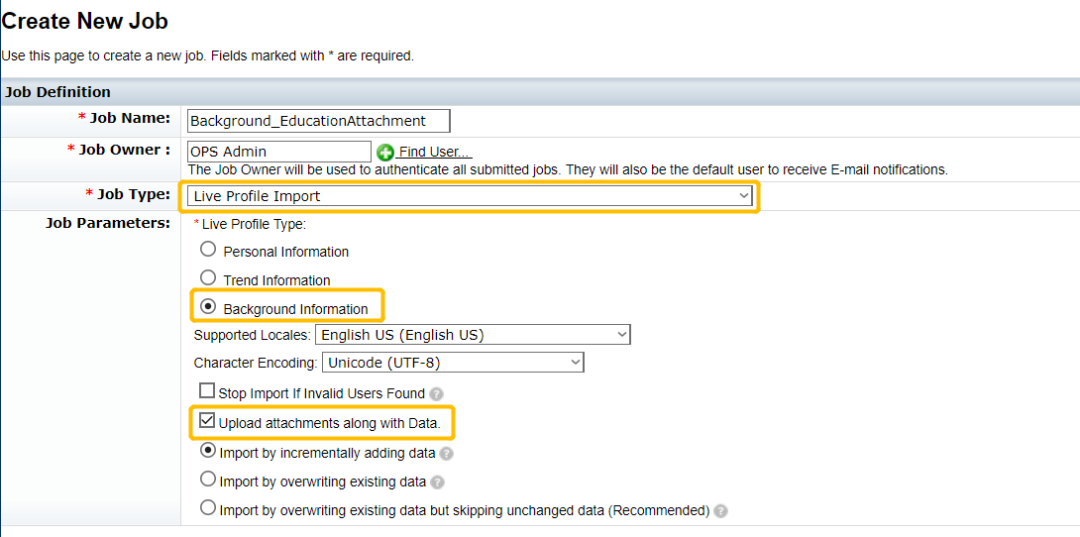This screenshot has height=537, width=1080.
Task: Click into the Job Name field
Action: coord(318,120)
